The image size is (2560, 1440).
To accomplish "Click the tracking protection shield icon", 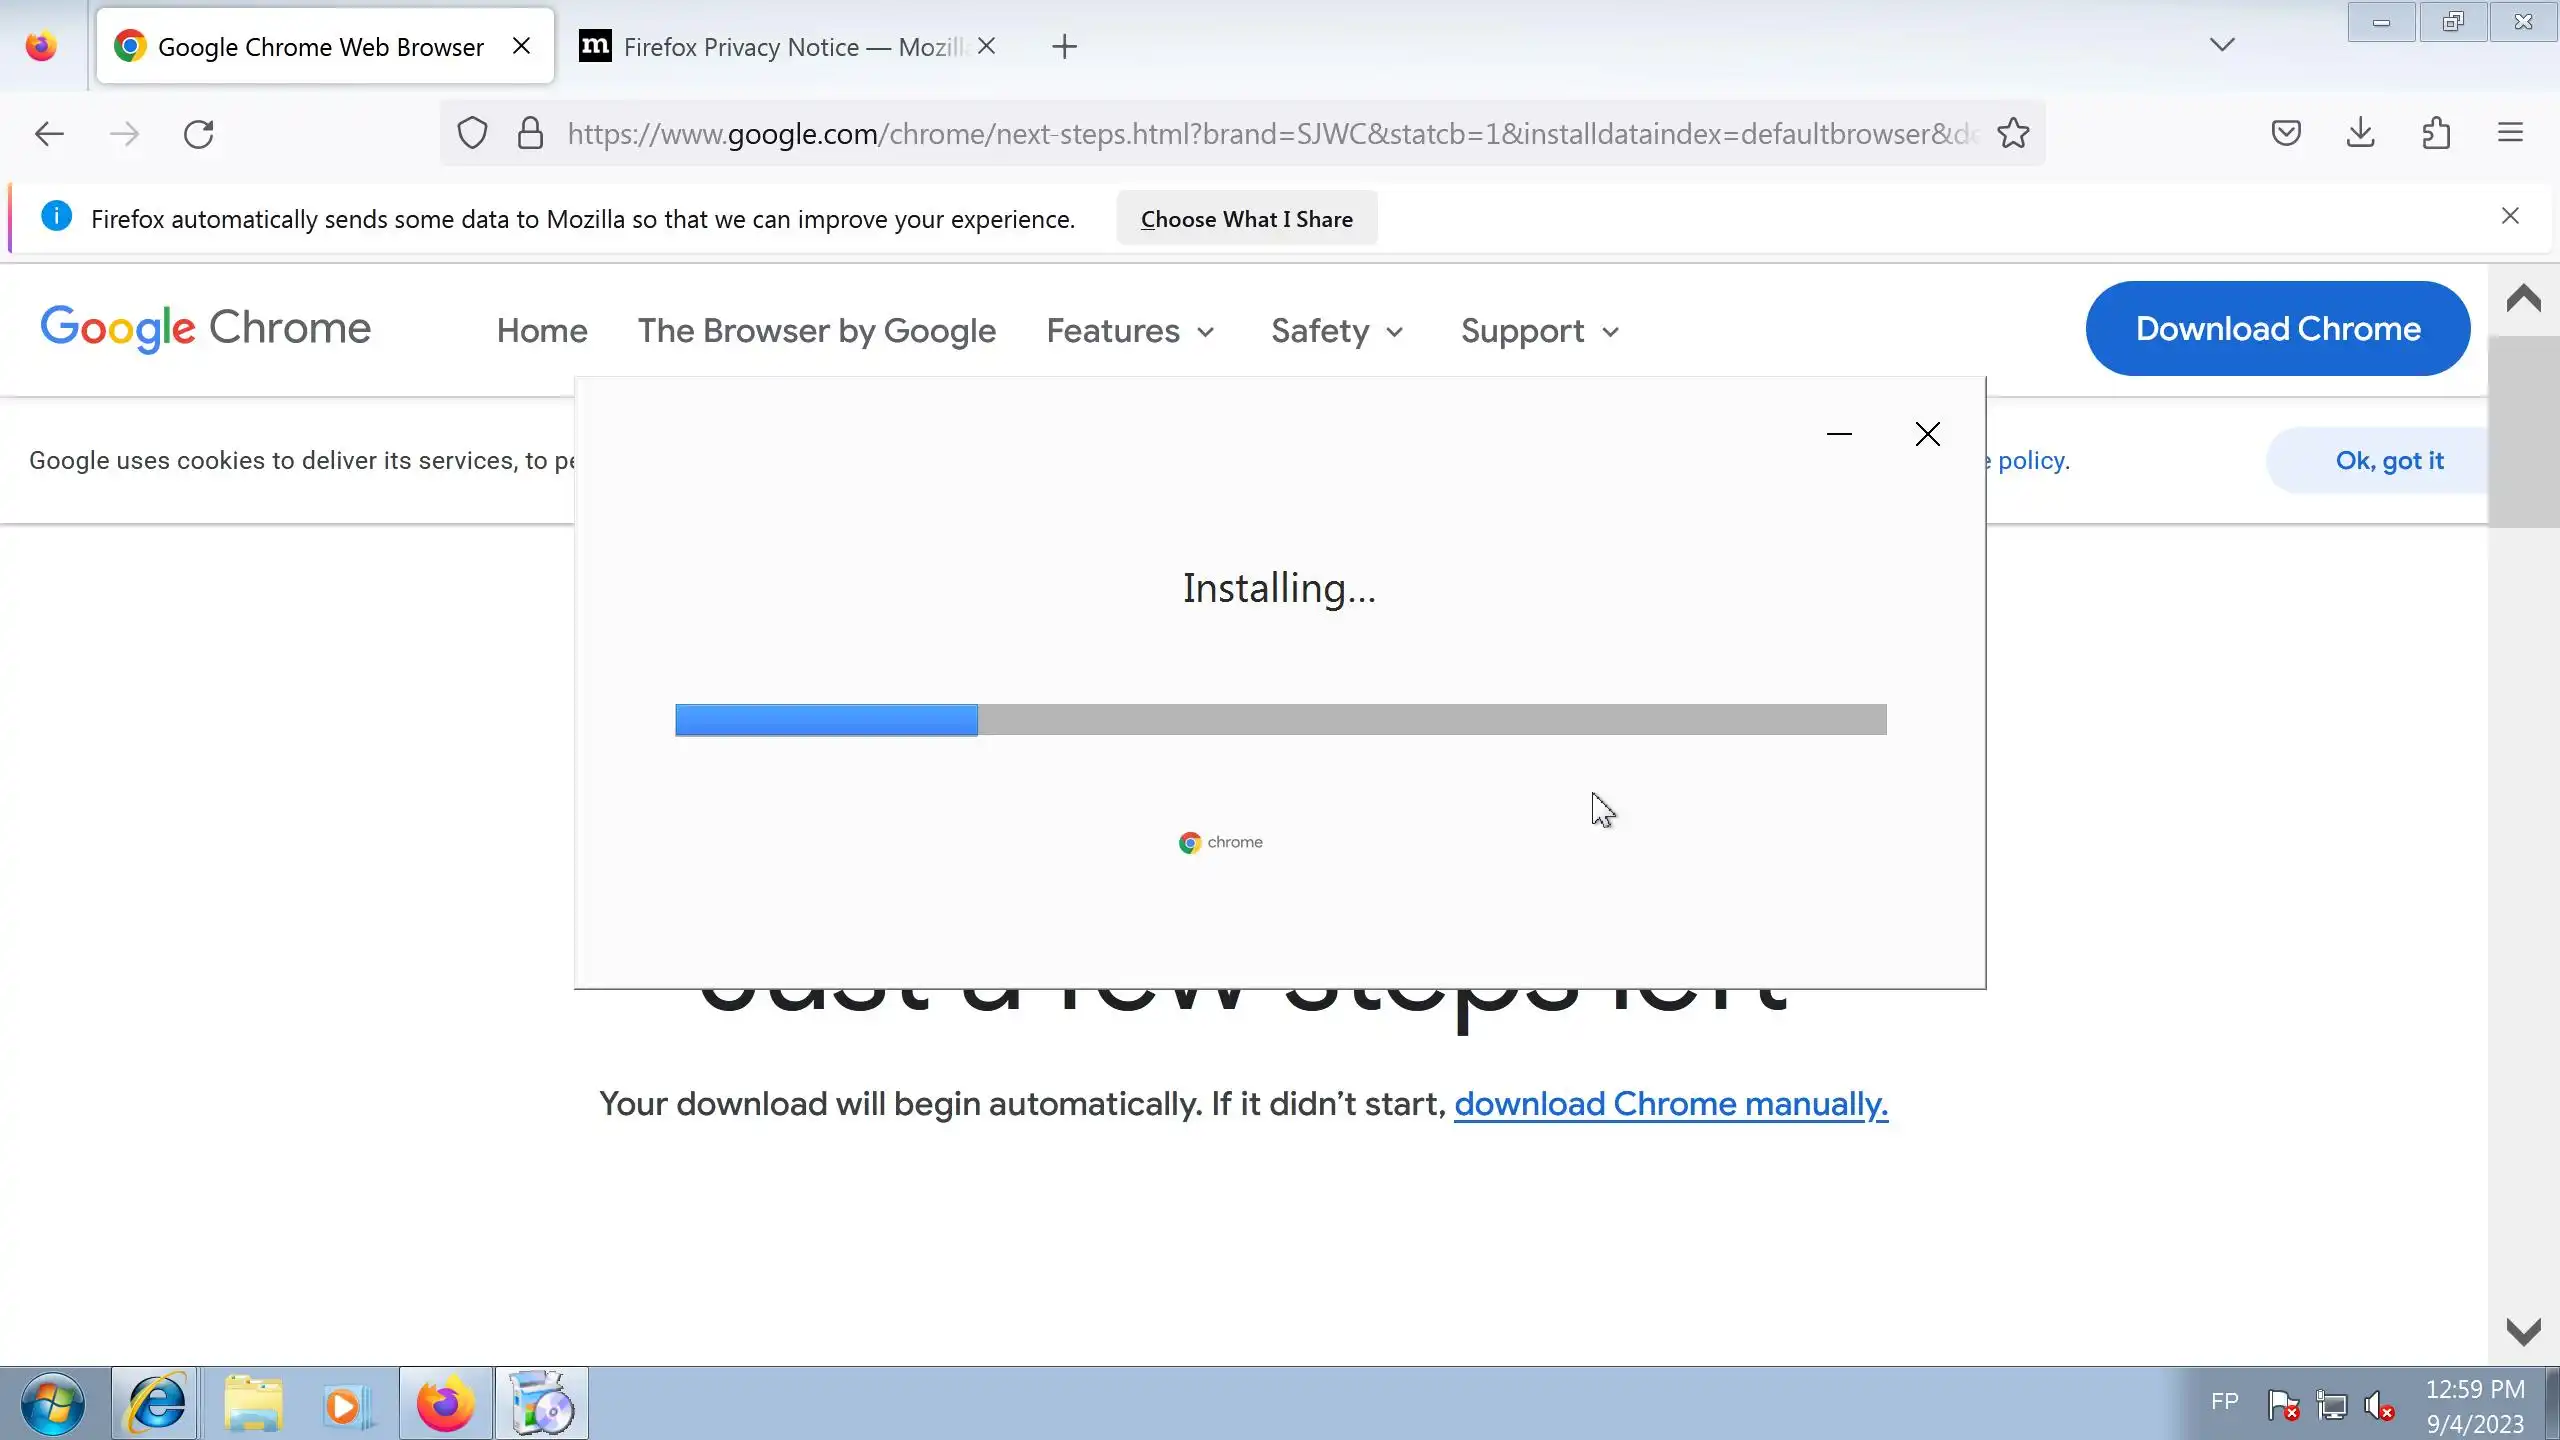I will pyautogui.click(x=472, y=133).
